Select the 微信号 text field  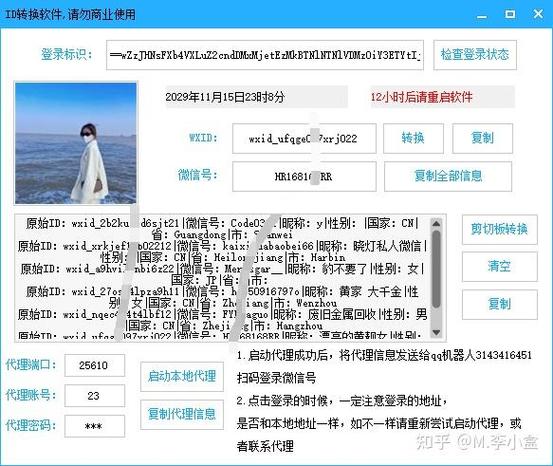pos(304,176)
